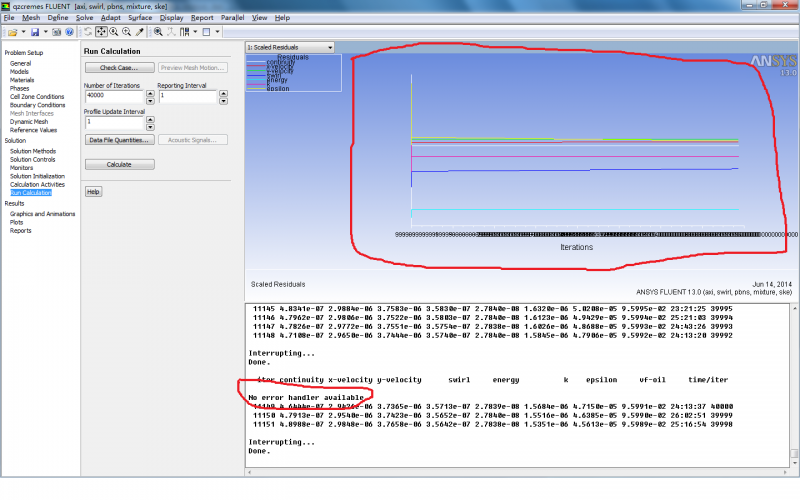Click the Calculate button

click(x=119, y=164)
